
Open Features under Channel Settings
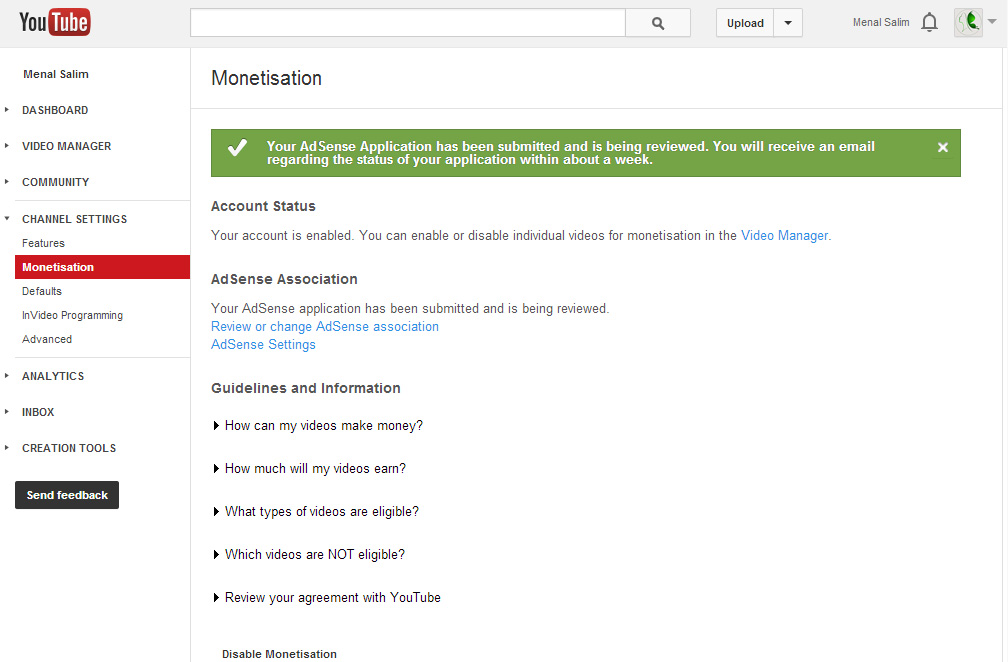click(43, 243)
